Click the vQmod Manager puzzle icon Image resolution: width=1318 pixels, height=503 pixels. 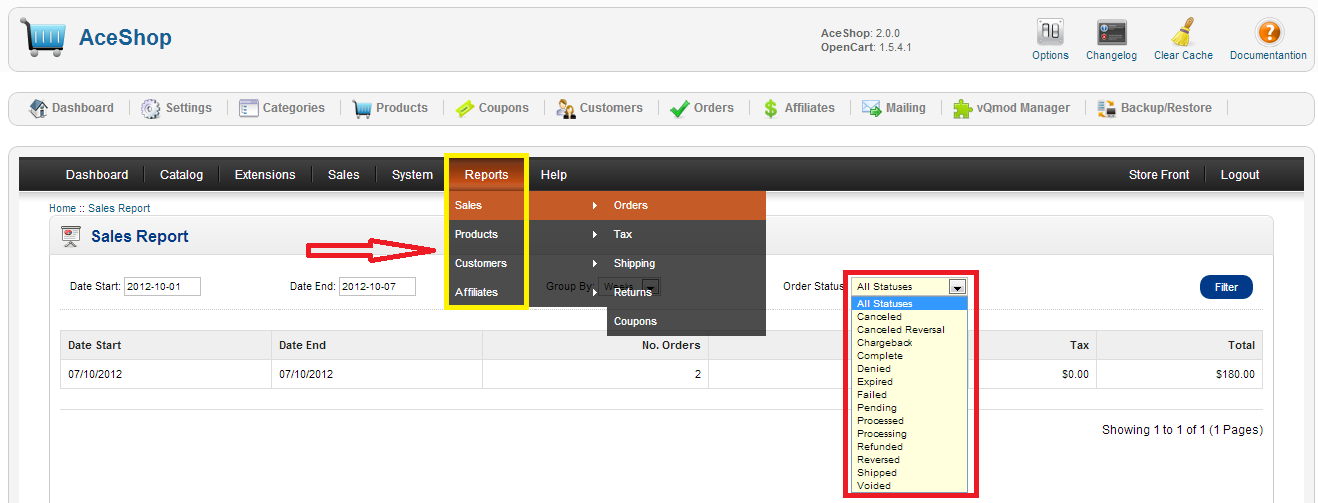pyautogui.click(x=962, y=108)
